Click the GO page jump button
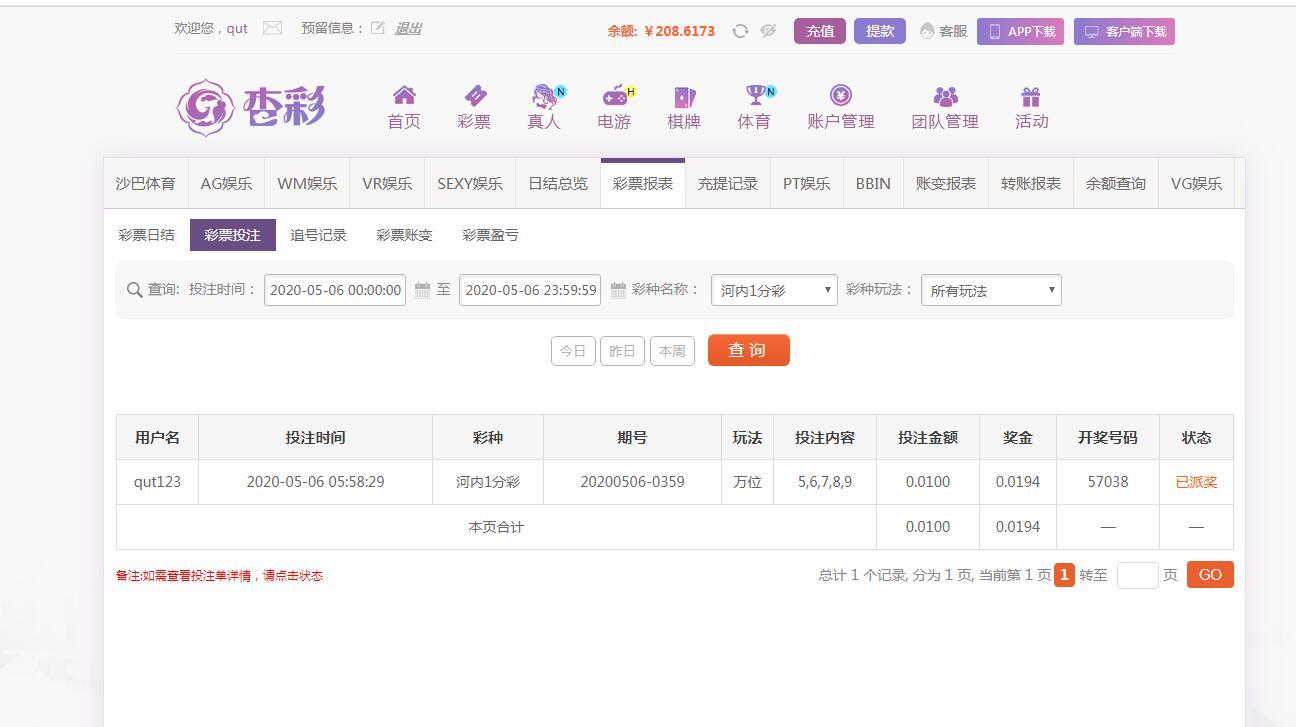This screenshot has height=727, width=1296. [x=1210, y=575]
